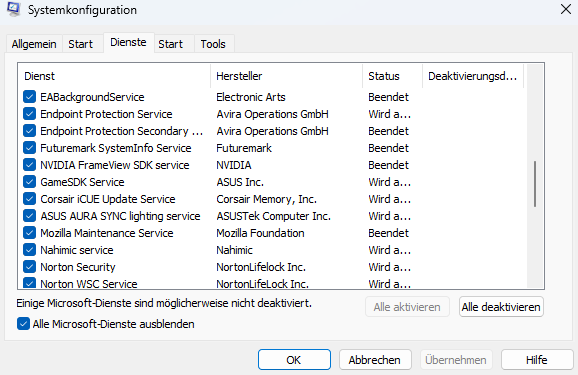
Task: Sort by the Dienst column header
Action: (x=114, y=76)
